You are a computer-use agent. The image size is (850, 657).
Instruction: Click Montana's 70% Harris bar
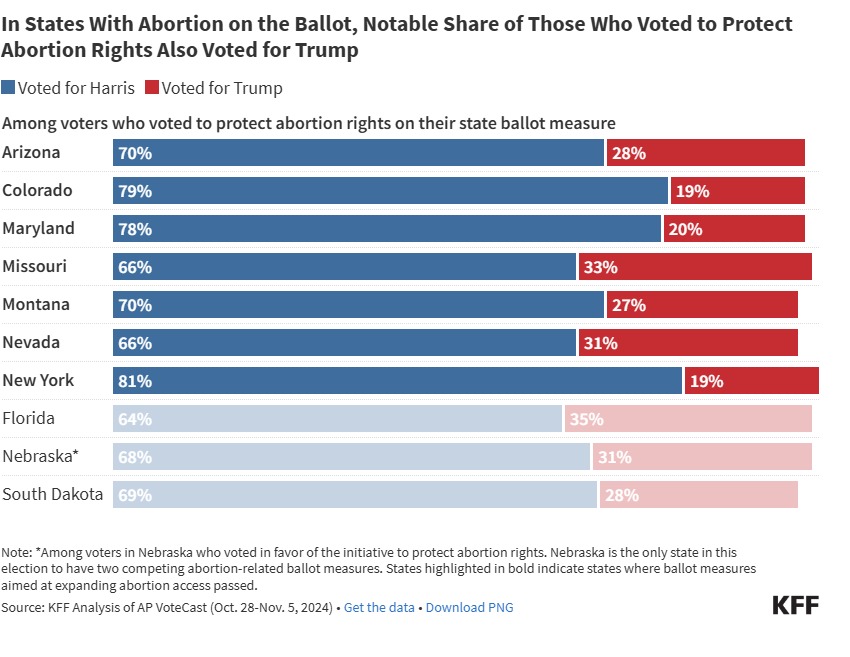coord(358,305)
